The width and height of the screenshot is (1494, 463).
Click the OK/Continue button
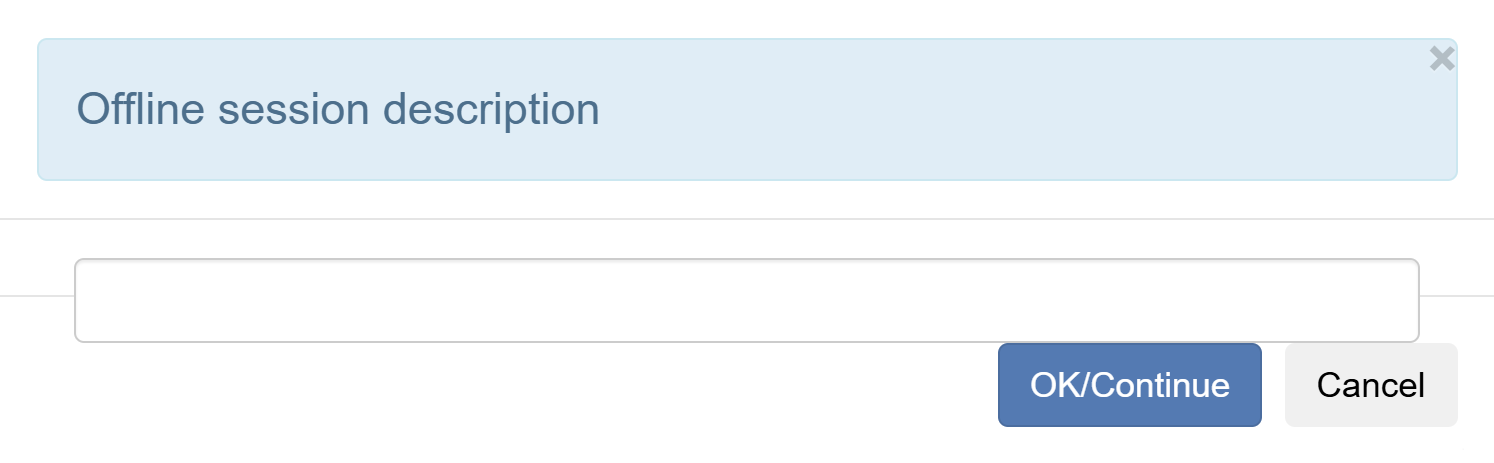(1129, 385)
